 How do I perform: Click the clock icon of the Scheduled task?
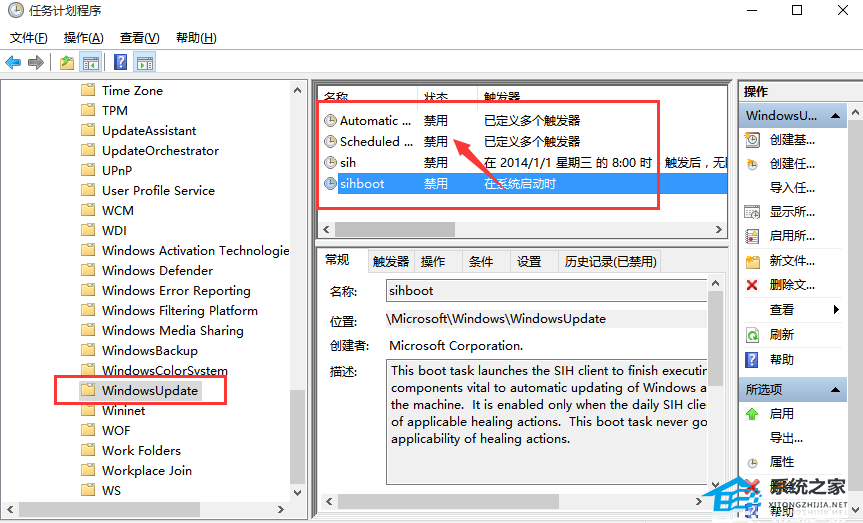[x=330, y=141]
